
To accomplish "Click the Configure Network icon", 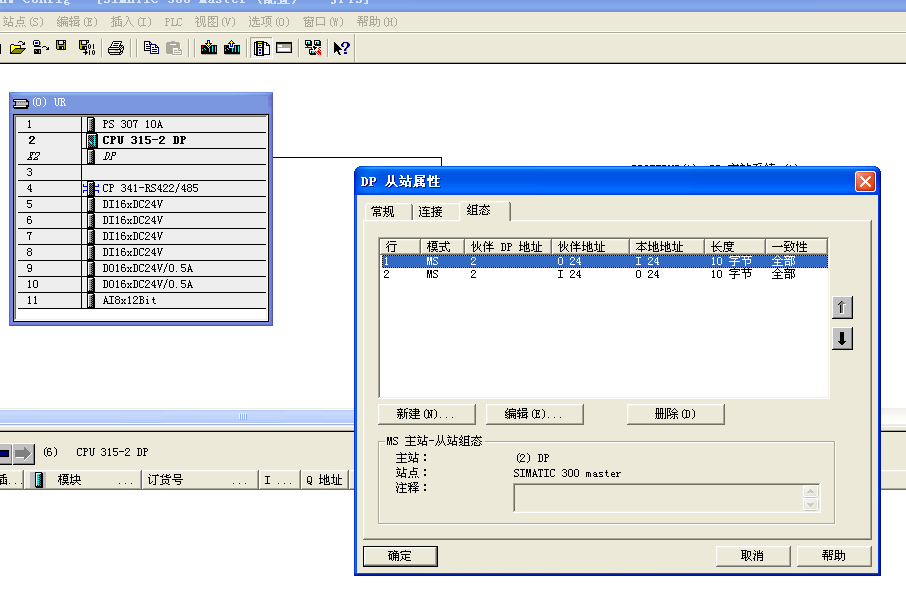I will point(313,48).
